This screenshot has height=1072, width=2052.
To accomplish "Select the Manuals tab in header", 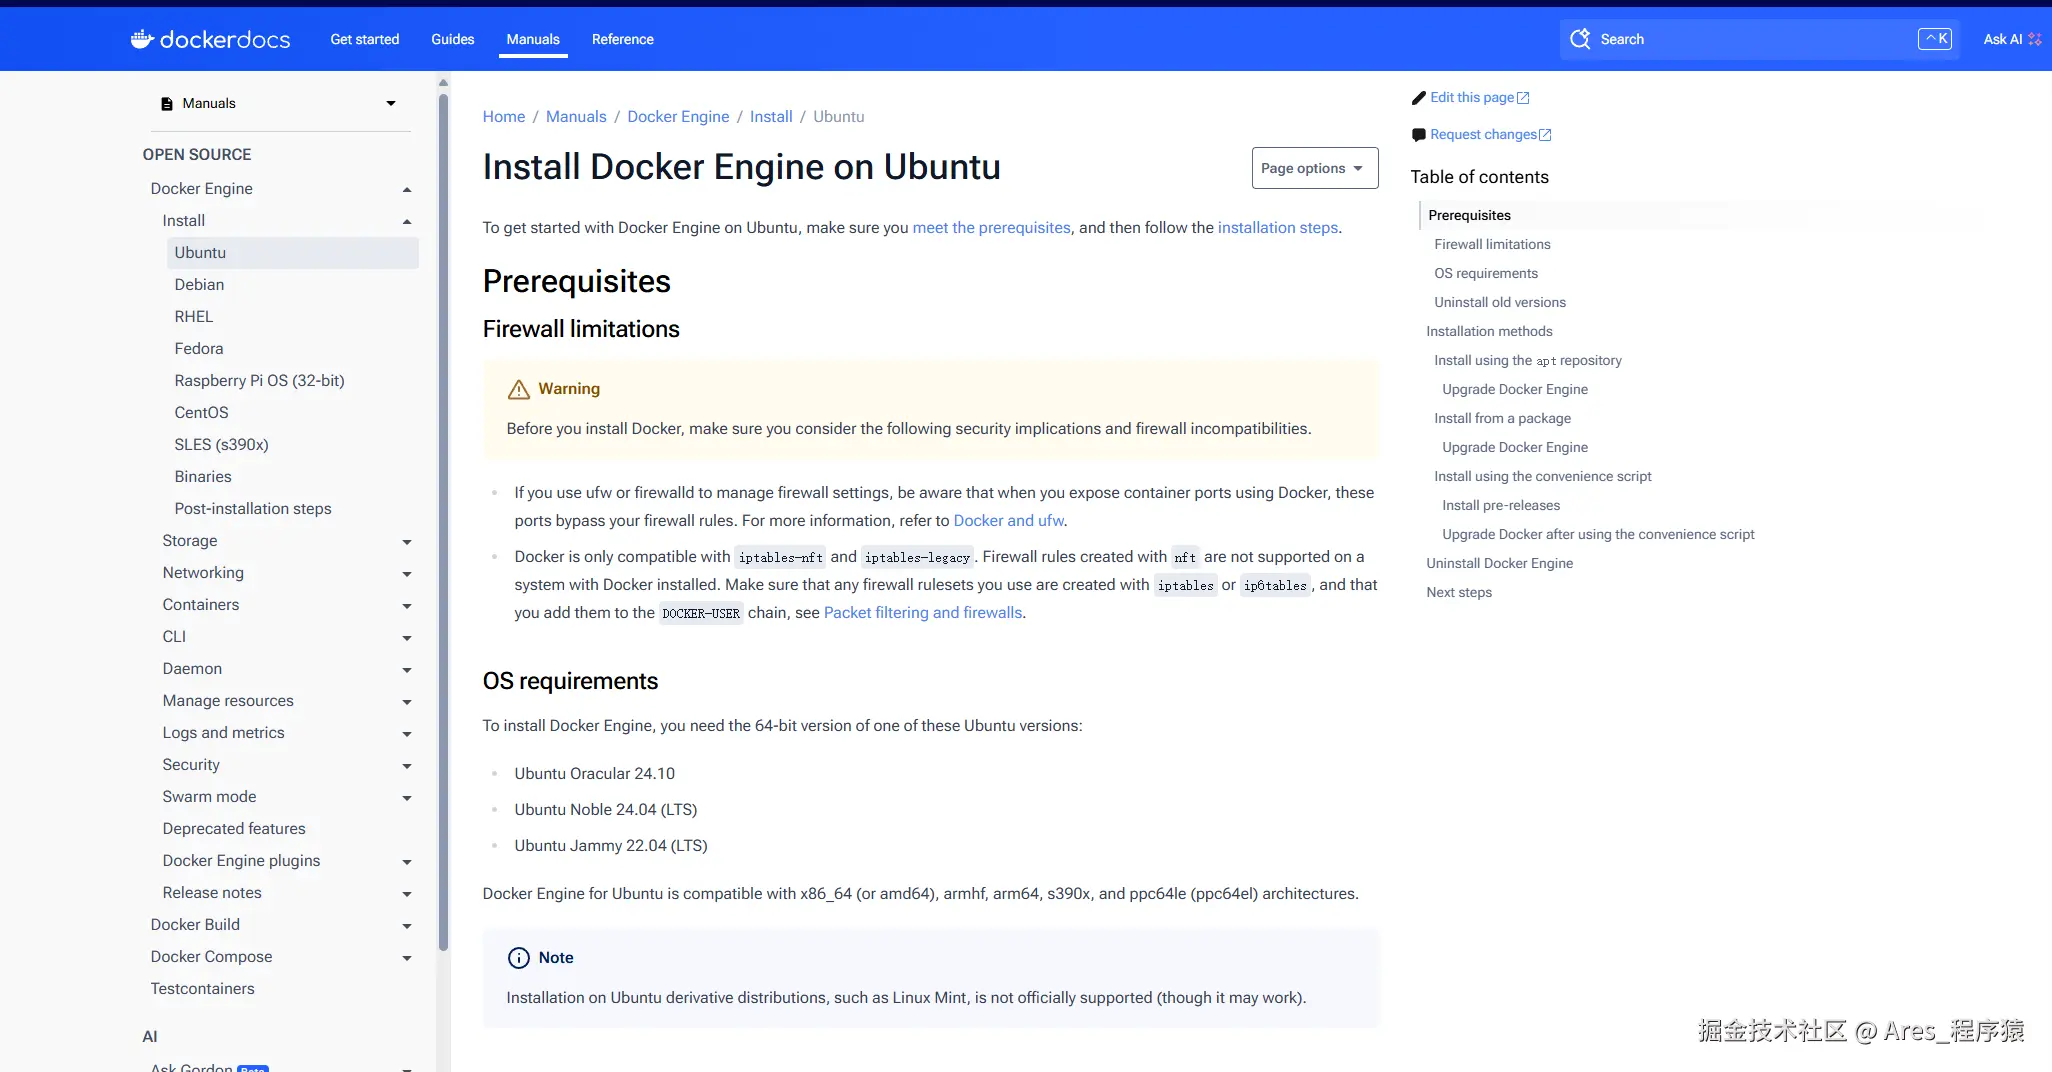I will click(x=533, y=39).
